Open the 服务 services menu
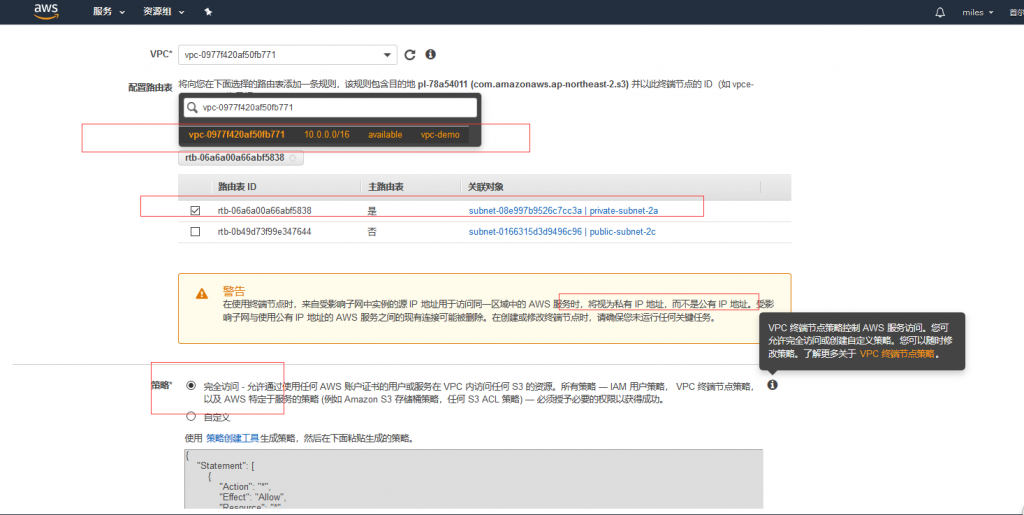The image size is (1024, 515). pos(108,12)
